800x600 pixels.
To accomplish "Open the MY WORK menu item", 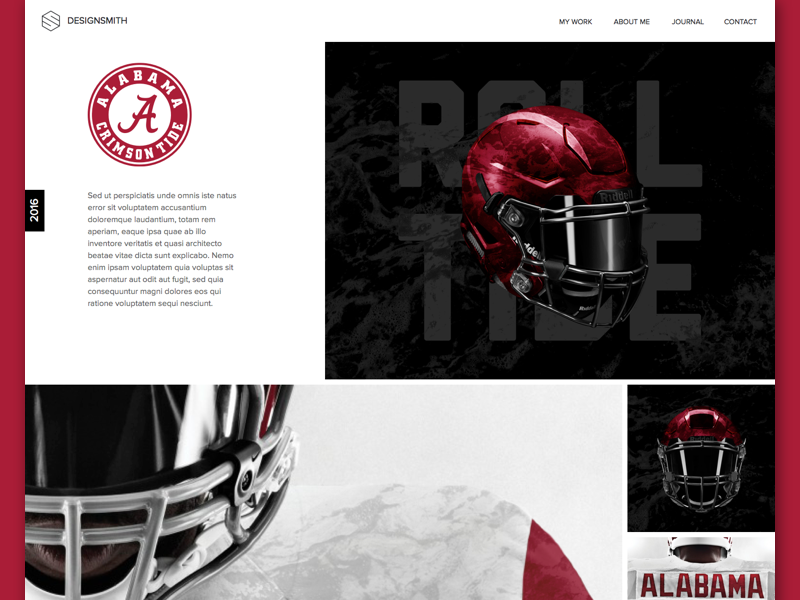I will (x=576, y=22).
